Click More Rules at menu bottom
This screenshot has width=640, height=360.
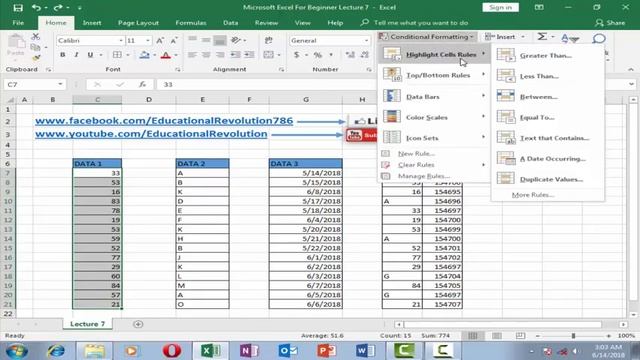point(533,195)
